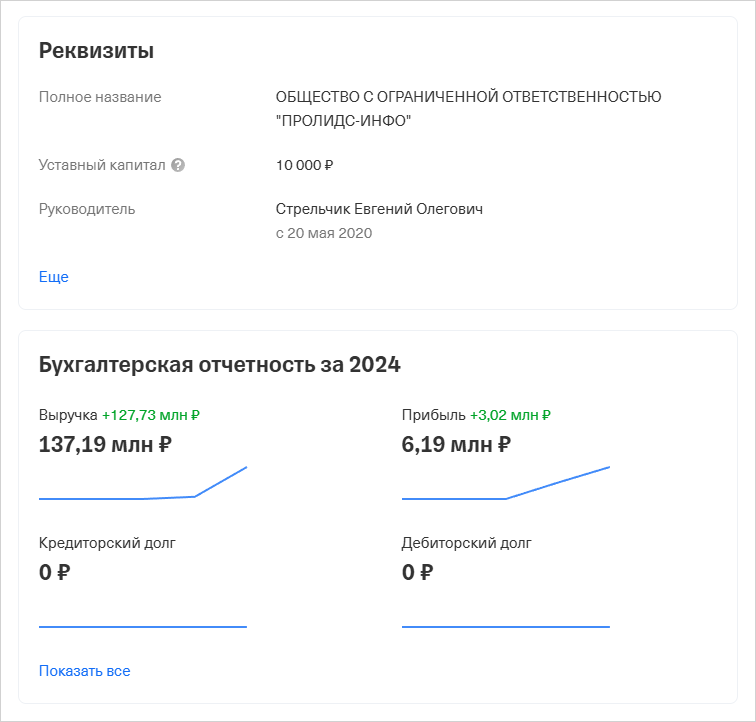Screen dimensions: 756x722
Task: Click the help icon beside Уставный капитал
Action: (x=178, y=165)
